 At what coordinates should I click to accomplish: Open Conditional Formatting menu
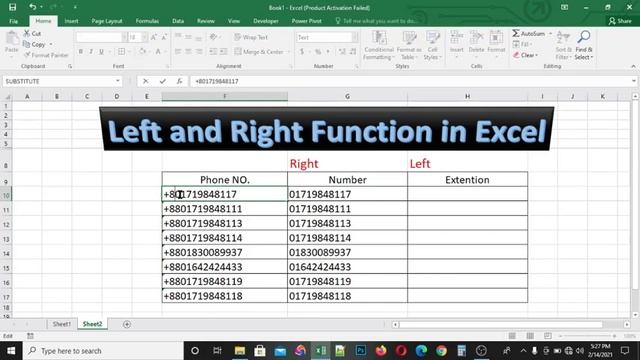[x=379, y=45]
